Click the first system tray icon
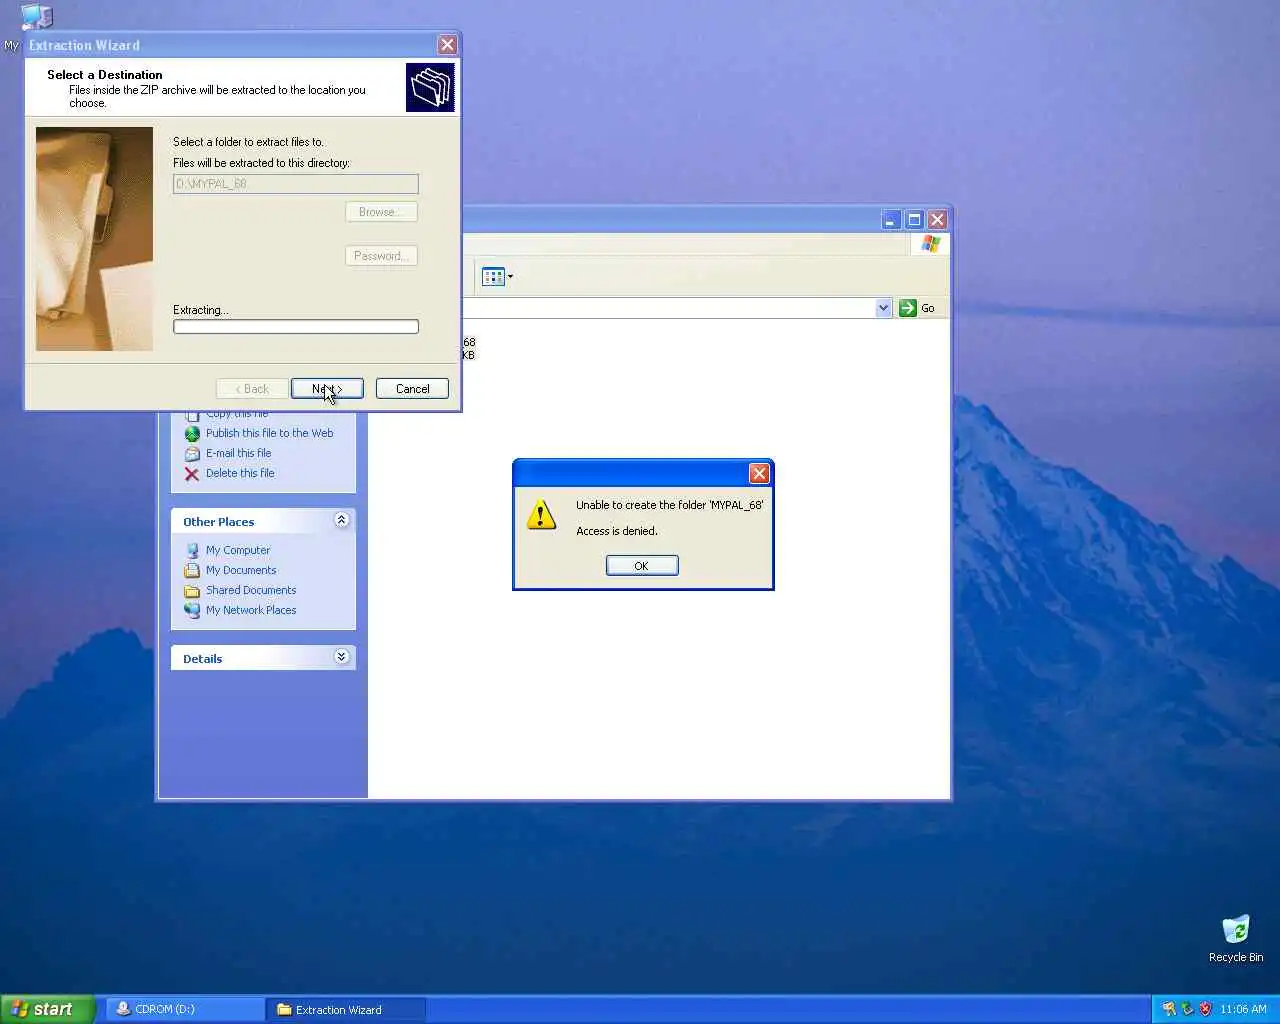 [x=1169, y=1009]
